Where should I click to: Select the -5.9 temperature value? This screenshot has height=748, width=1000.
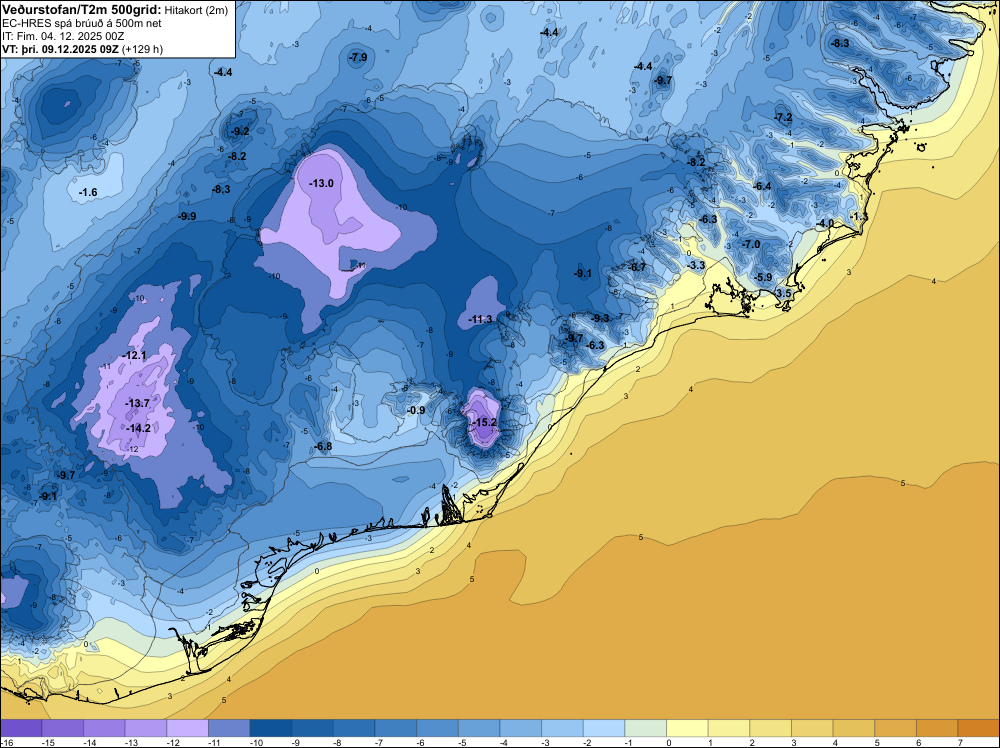click(763, 277)
